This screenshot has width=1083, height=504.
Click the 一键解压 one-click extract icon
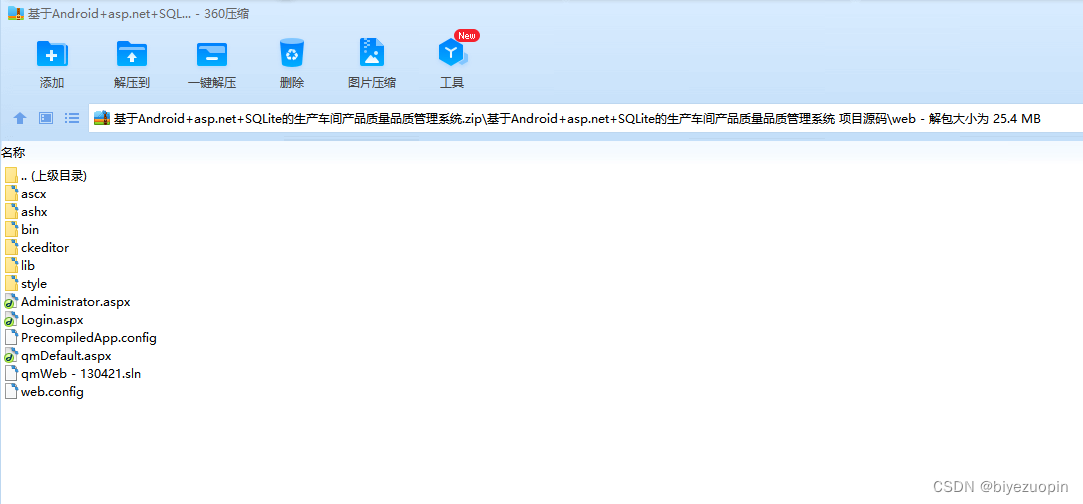coord(212,54)
